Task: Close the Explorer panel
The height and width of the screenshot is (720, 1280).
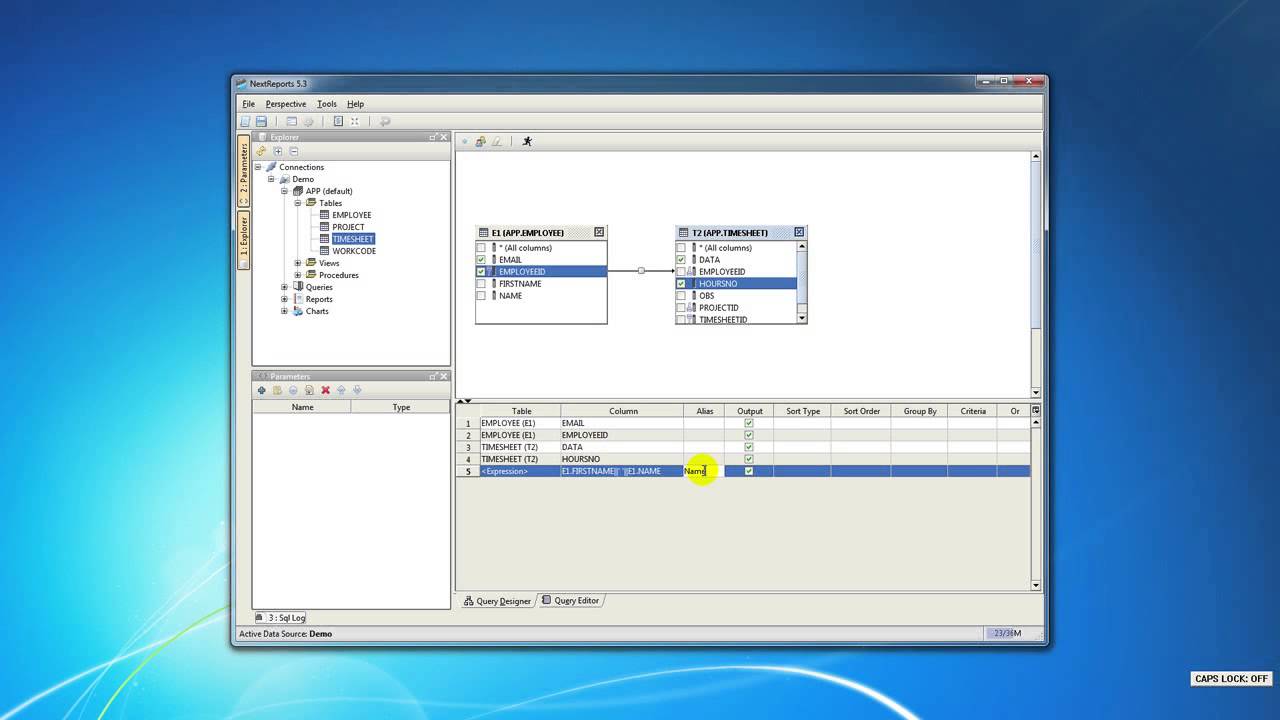Action: tap(444, 137)
